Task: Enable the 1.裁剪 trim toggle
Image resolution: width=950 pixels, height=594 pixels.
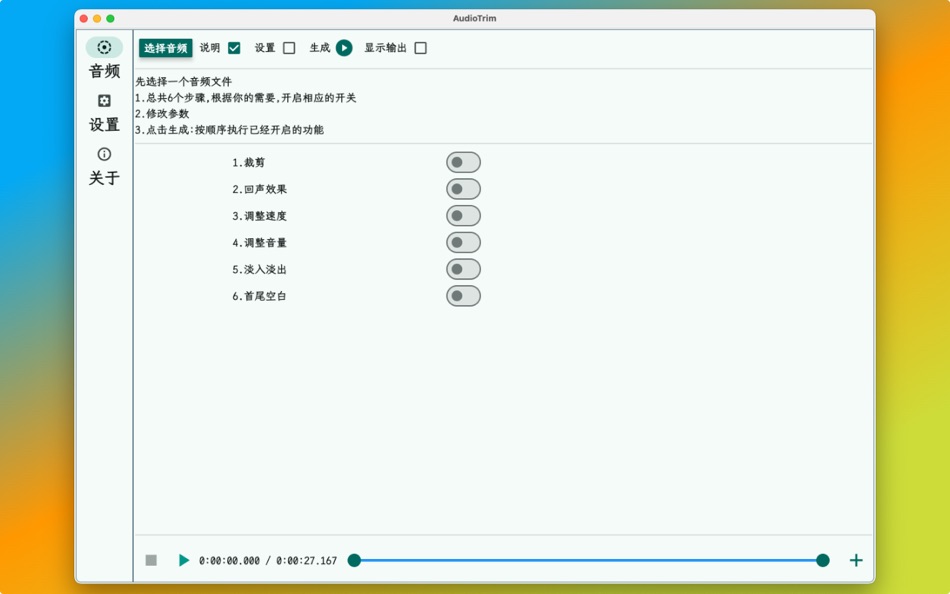Action: [463, 161]
